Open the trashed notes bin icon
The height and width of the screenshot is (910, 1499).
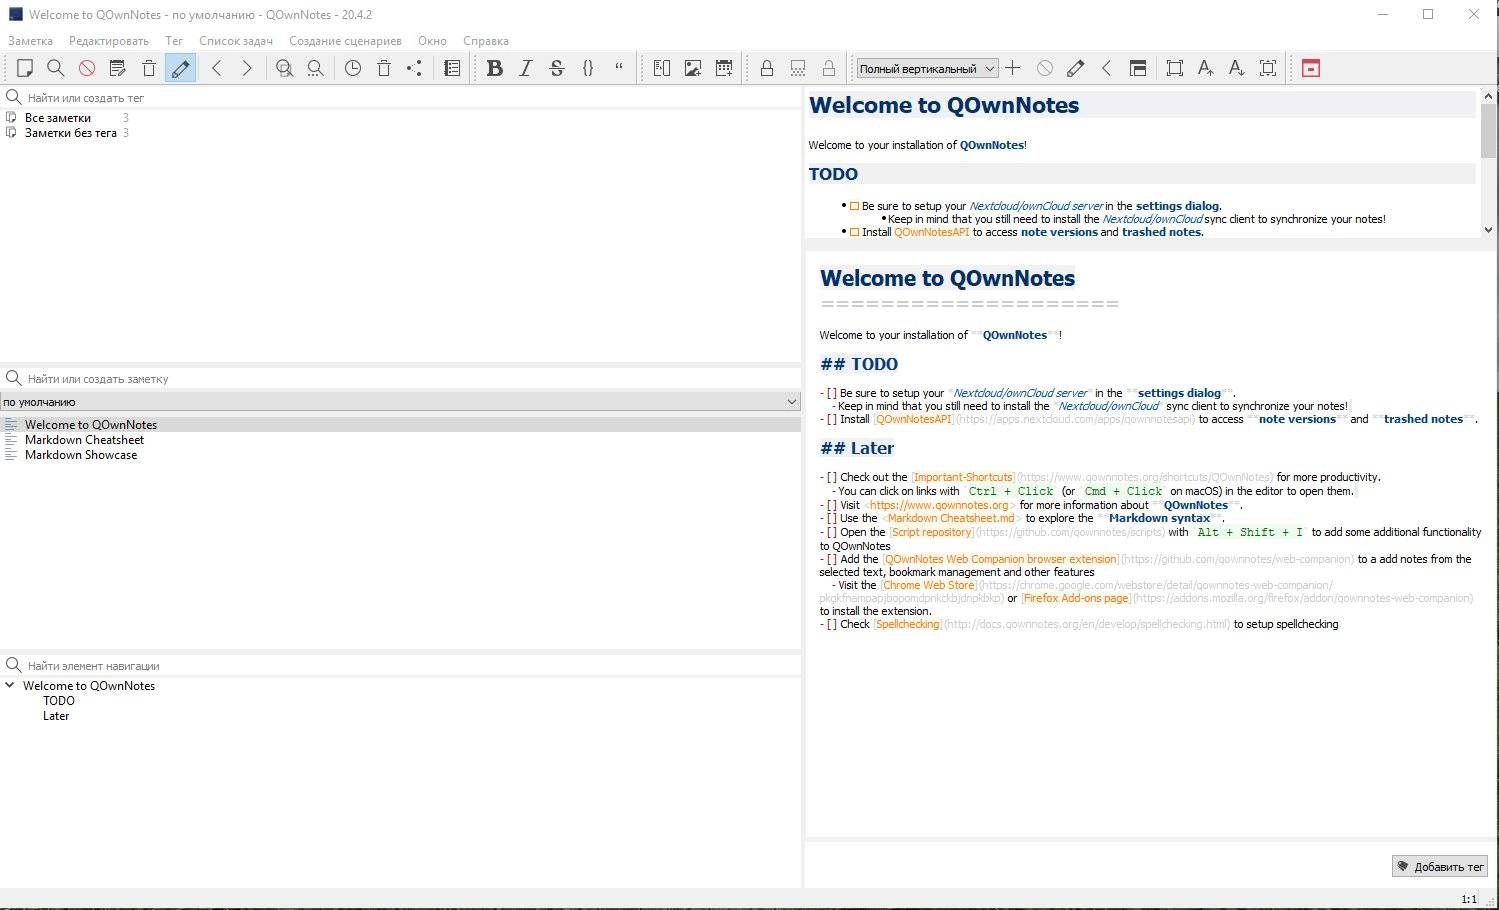pos(384,68)
